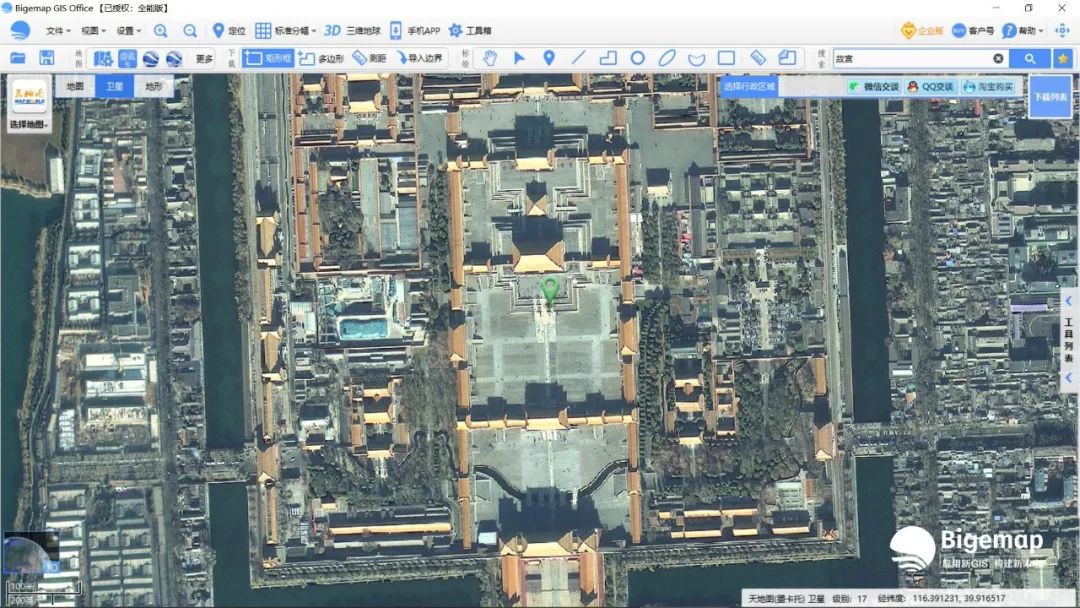Open the 视图 menu
This screenshot has width=1080, height=608.
click(x=94, y=31)
